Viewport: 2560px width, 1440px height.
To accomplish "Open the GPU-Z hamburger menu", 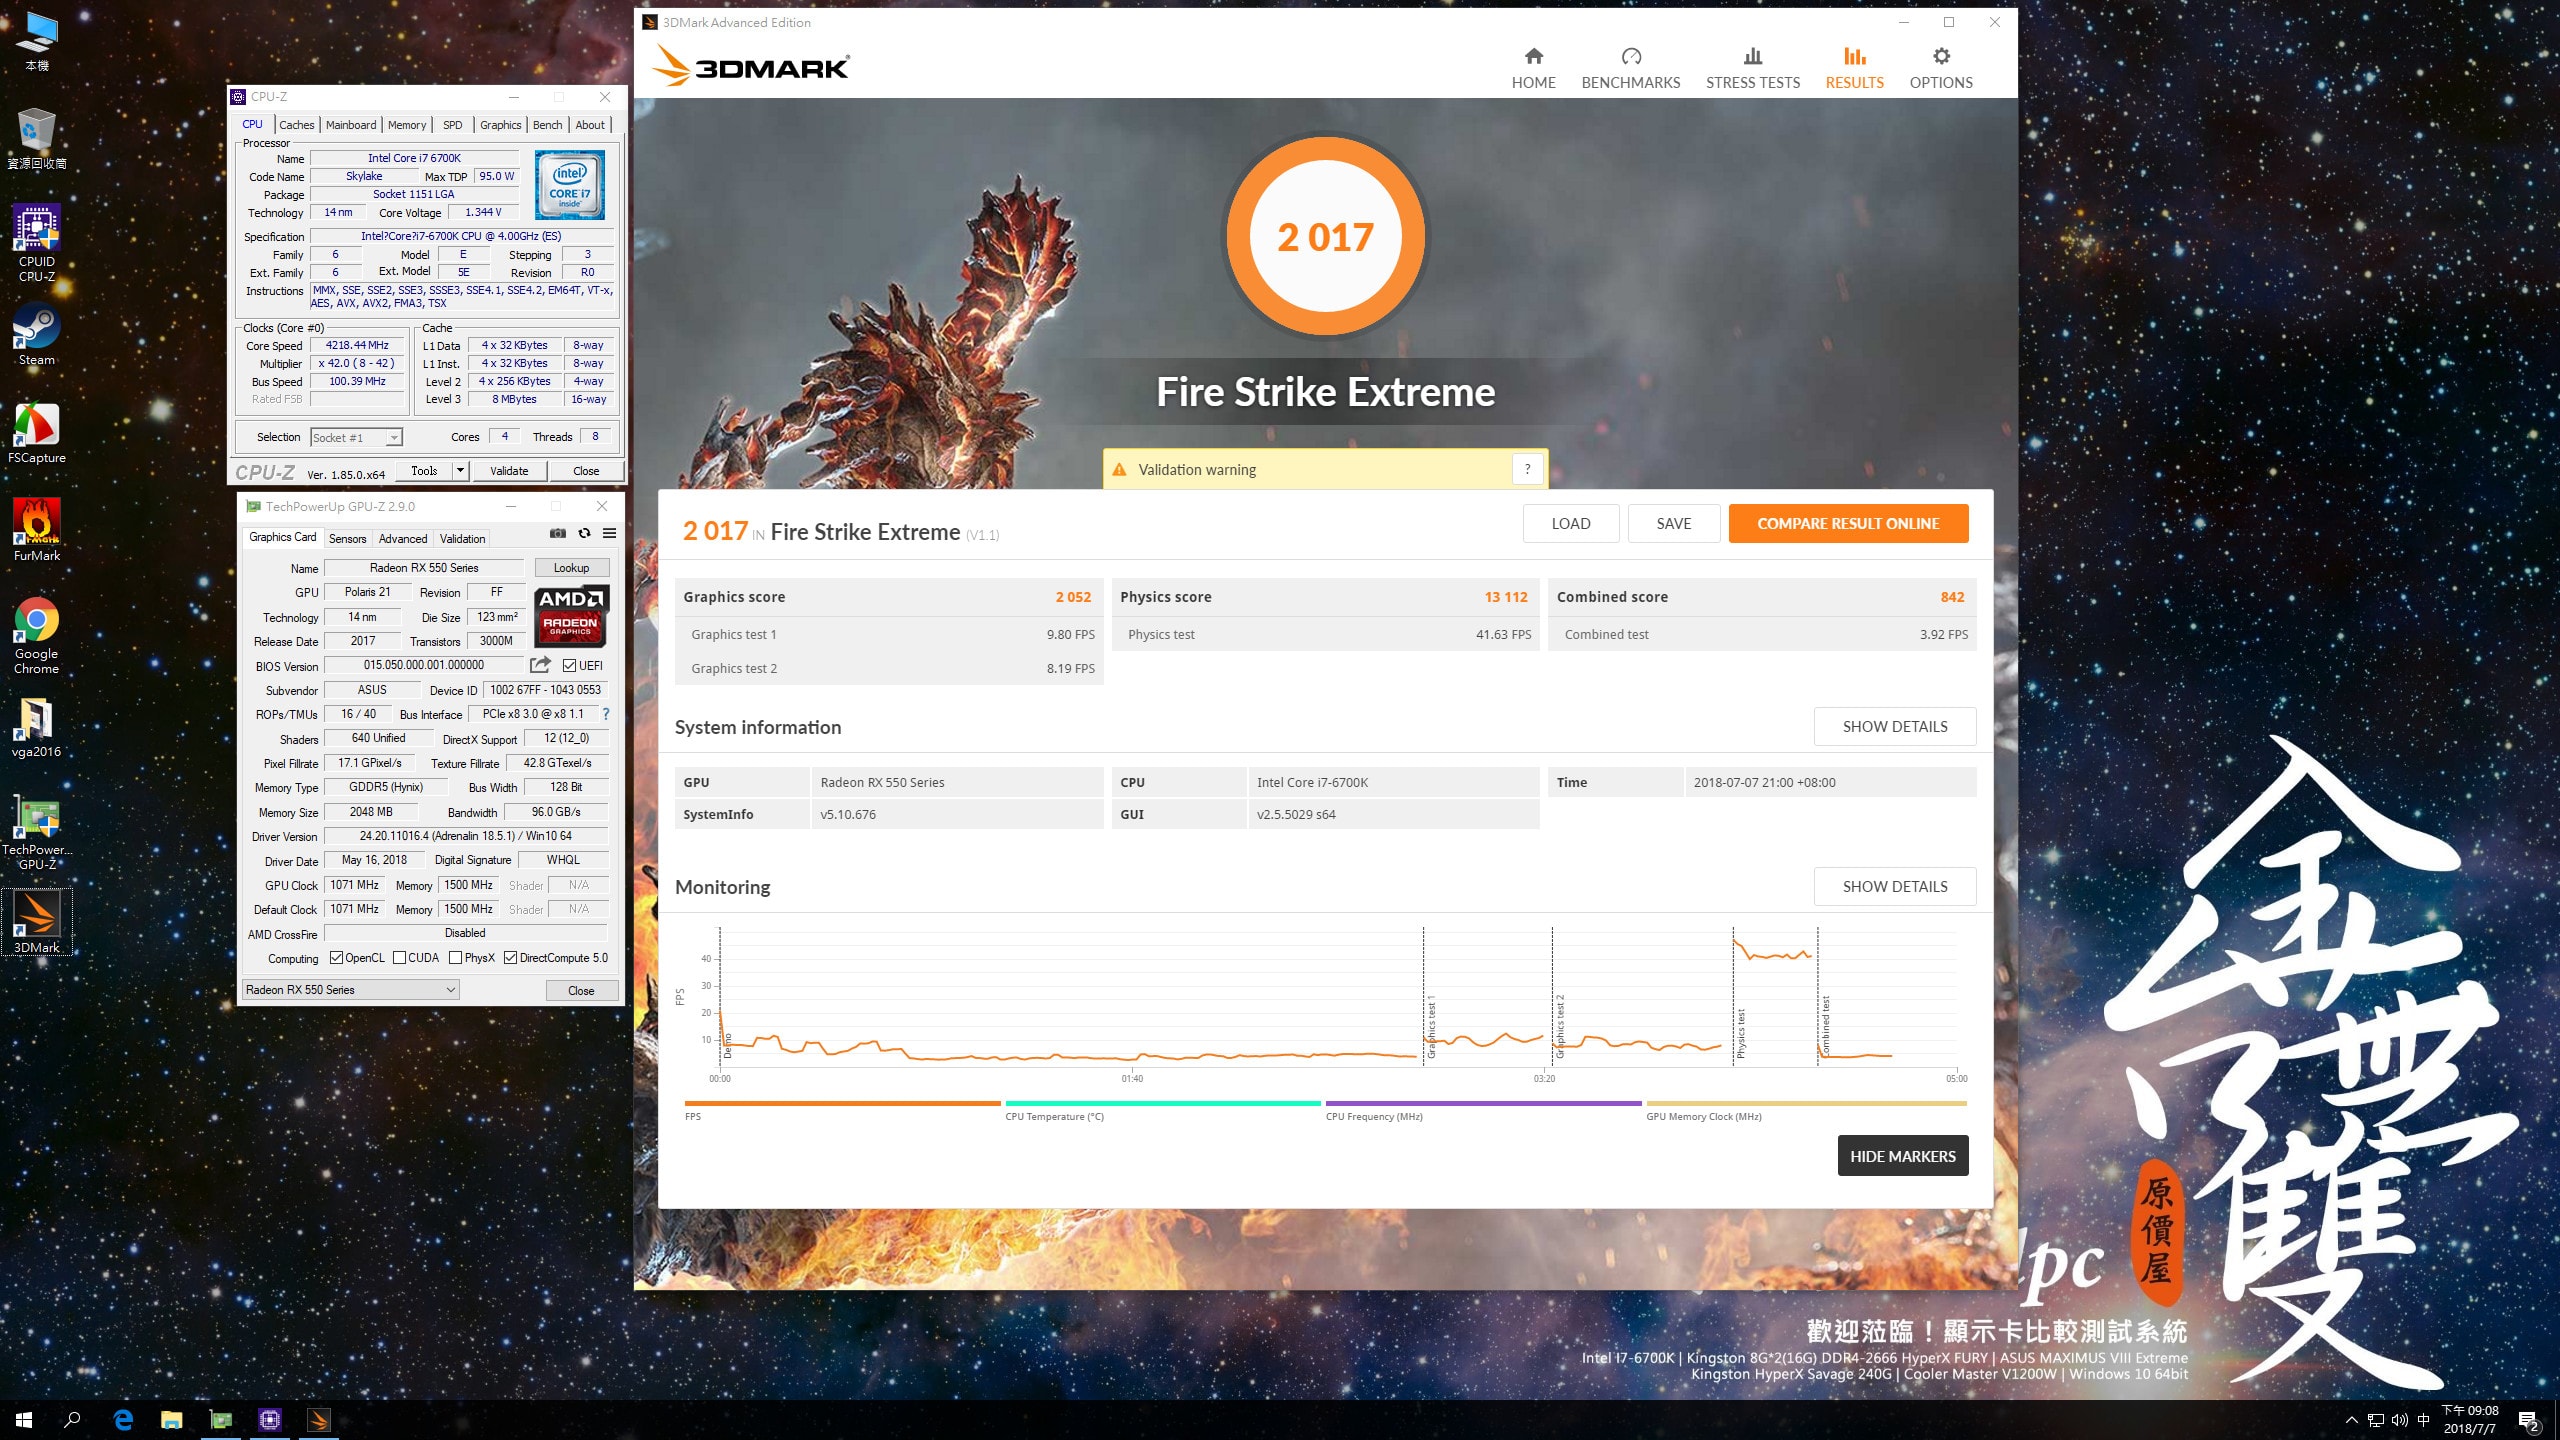I will 609,533.
